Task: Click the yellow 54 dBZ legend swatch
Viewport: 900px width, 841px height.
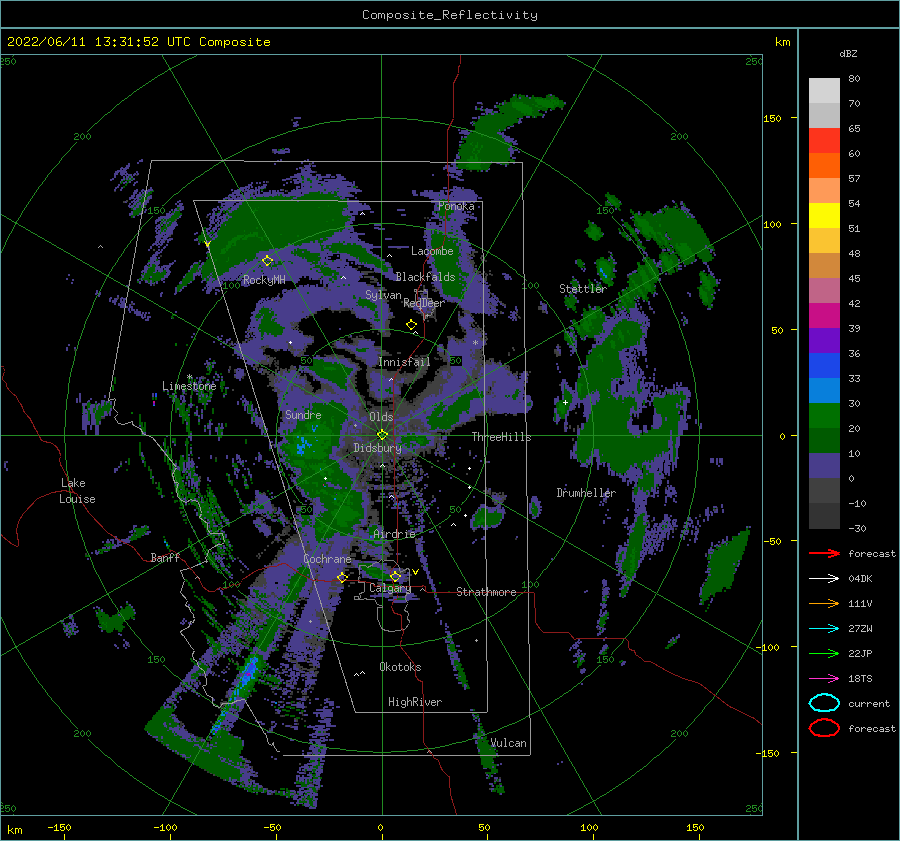Action: pos(824,215)
